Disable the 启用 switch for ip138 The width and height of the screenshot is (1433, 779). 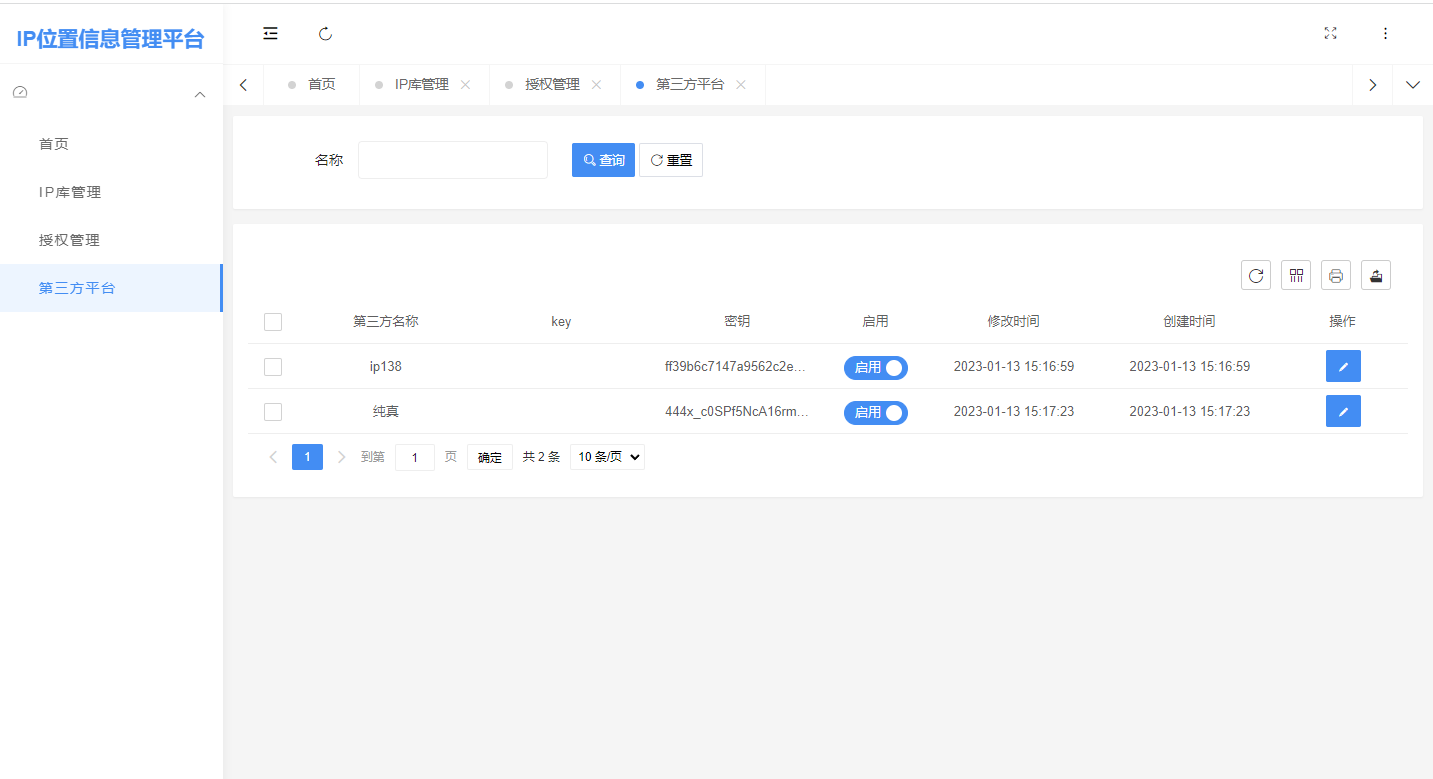point(875,367)
